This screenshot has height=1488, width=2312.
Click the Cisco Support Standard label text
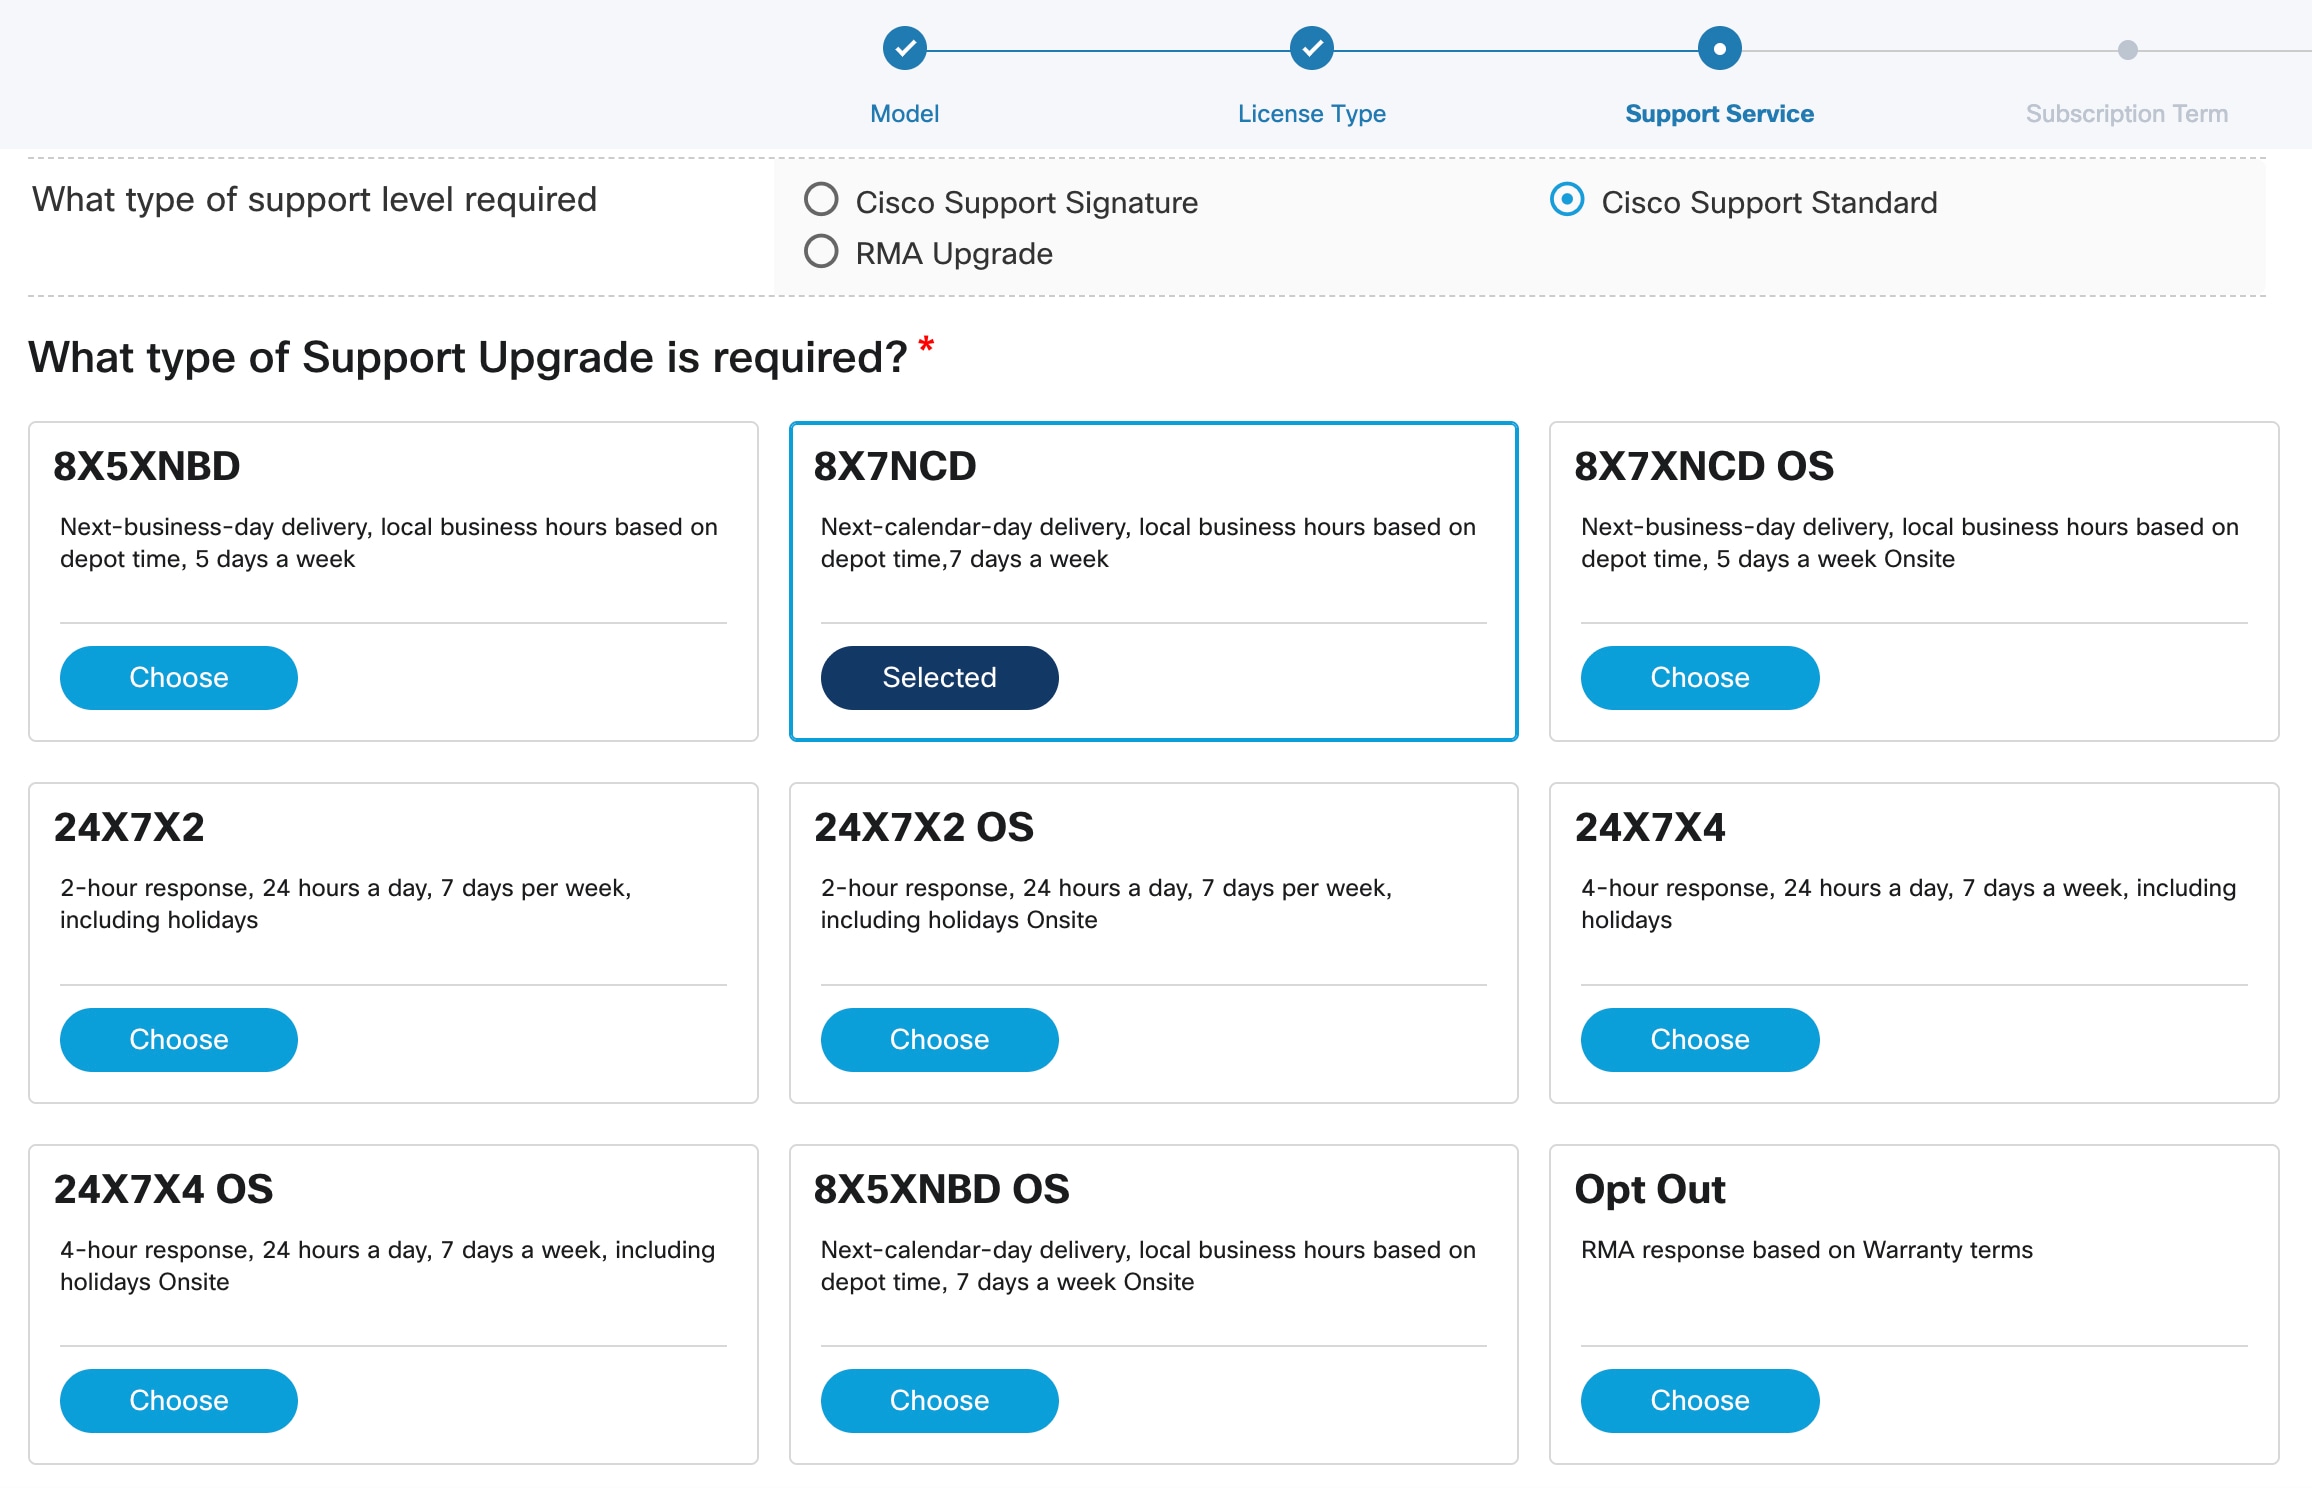click(1769, 203)
